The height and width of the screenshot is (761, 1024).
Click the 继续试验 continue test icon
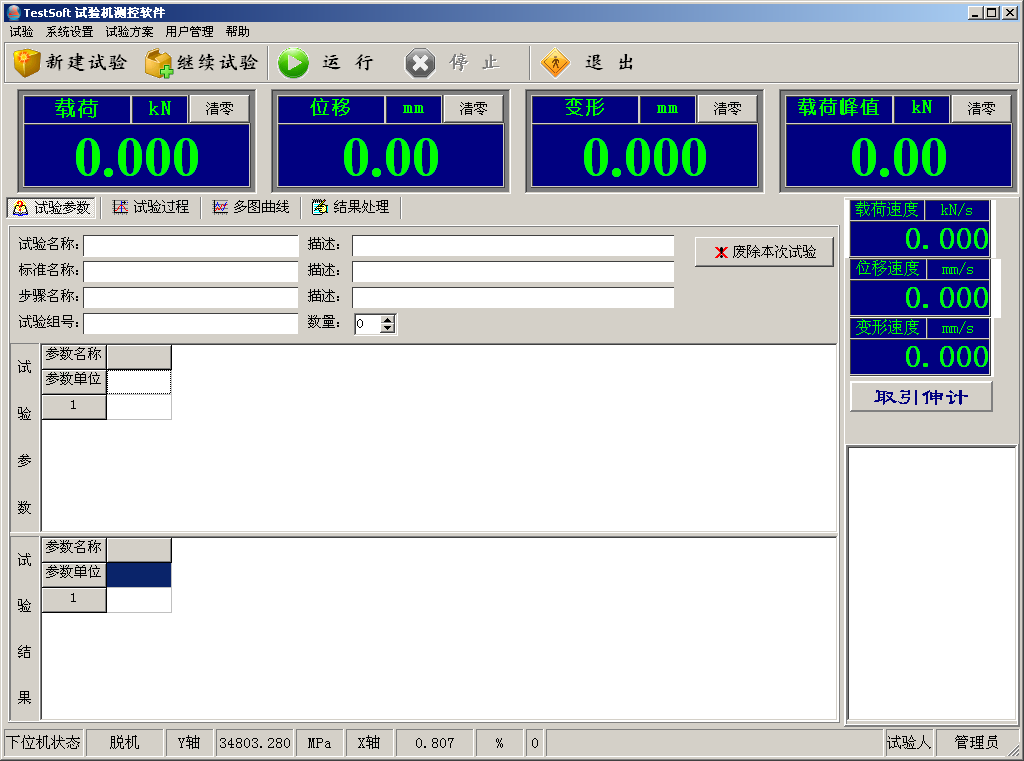pyautogui.click(x=159, y=63)
